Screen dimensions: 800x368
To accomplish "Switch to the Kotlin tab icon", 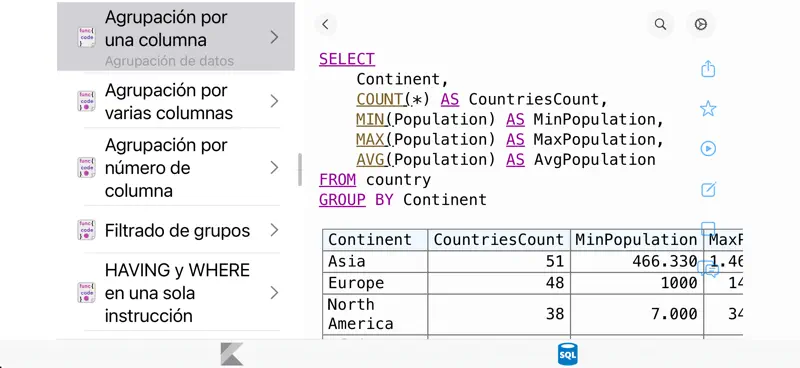I will tap(232, 354).
